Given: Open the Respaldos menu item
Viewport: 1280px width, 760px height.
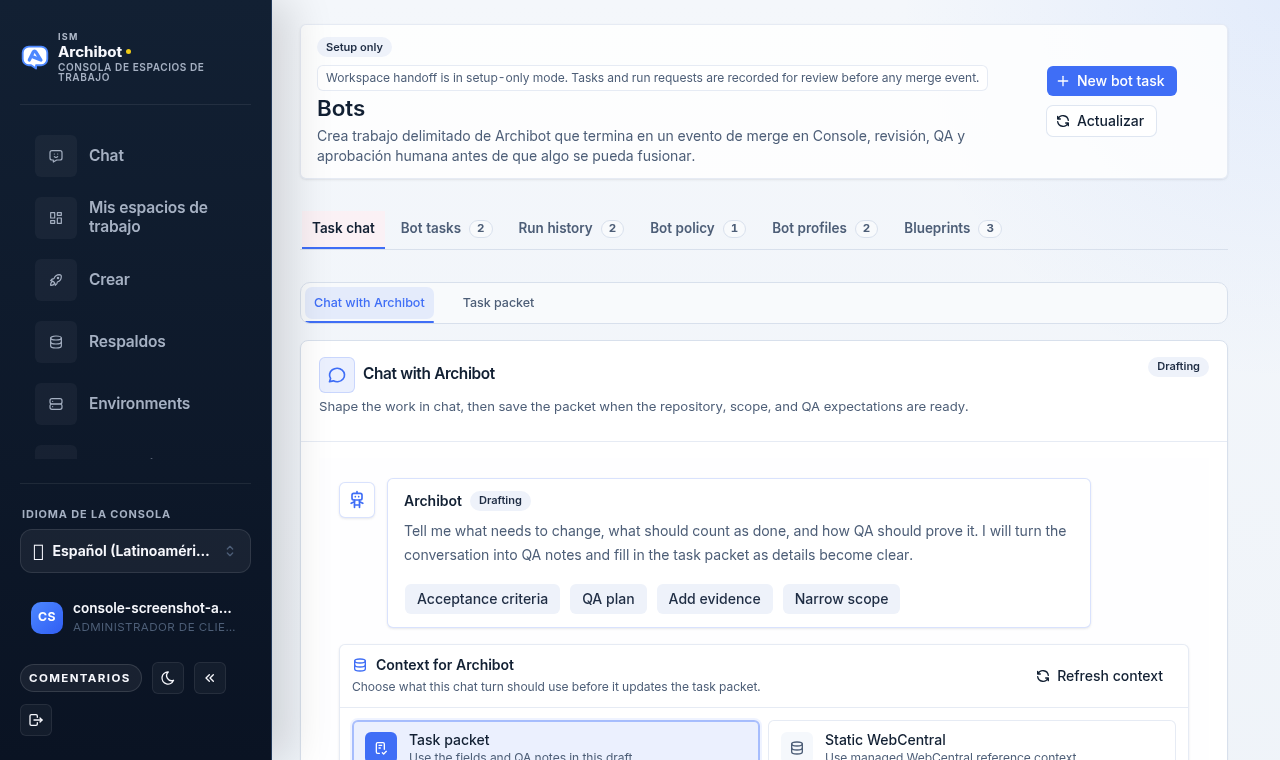Looking at the screenshot, I should pos(135,342).
